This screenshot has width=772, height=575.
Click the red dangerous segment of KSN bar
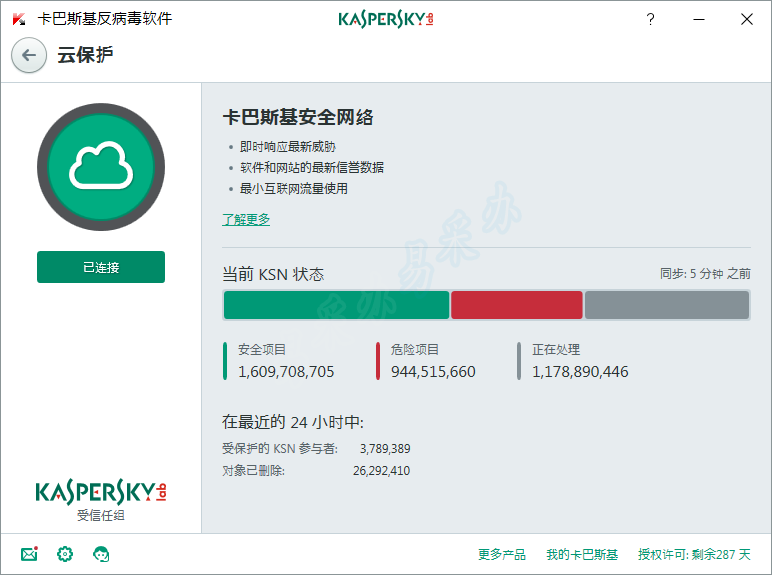click(x=516, y=305)
